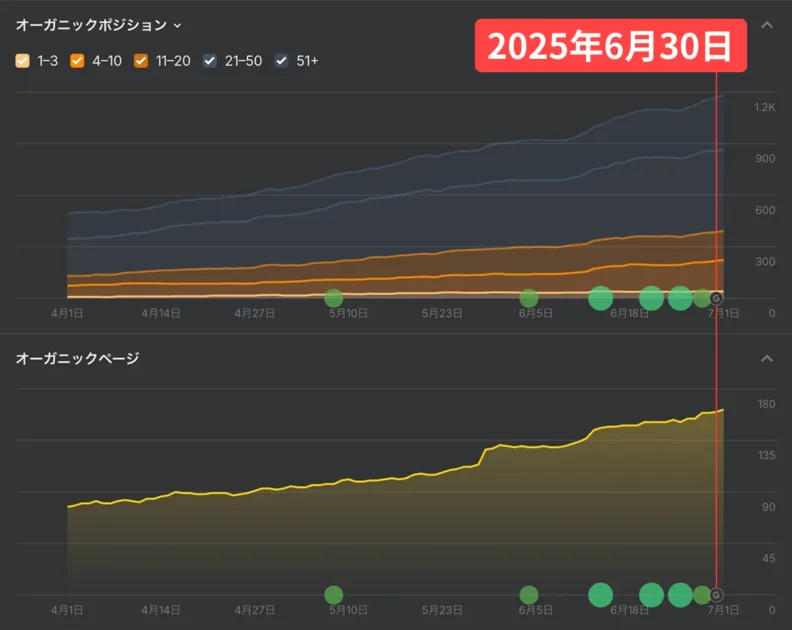Image resolution: width=792 pixels, height=630 pixels.
Task: Click green note marker near 6月5日 in pages chart
Action: pos(529,595)
